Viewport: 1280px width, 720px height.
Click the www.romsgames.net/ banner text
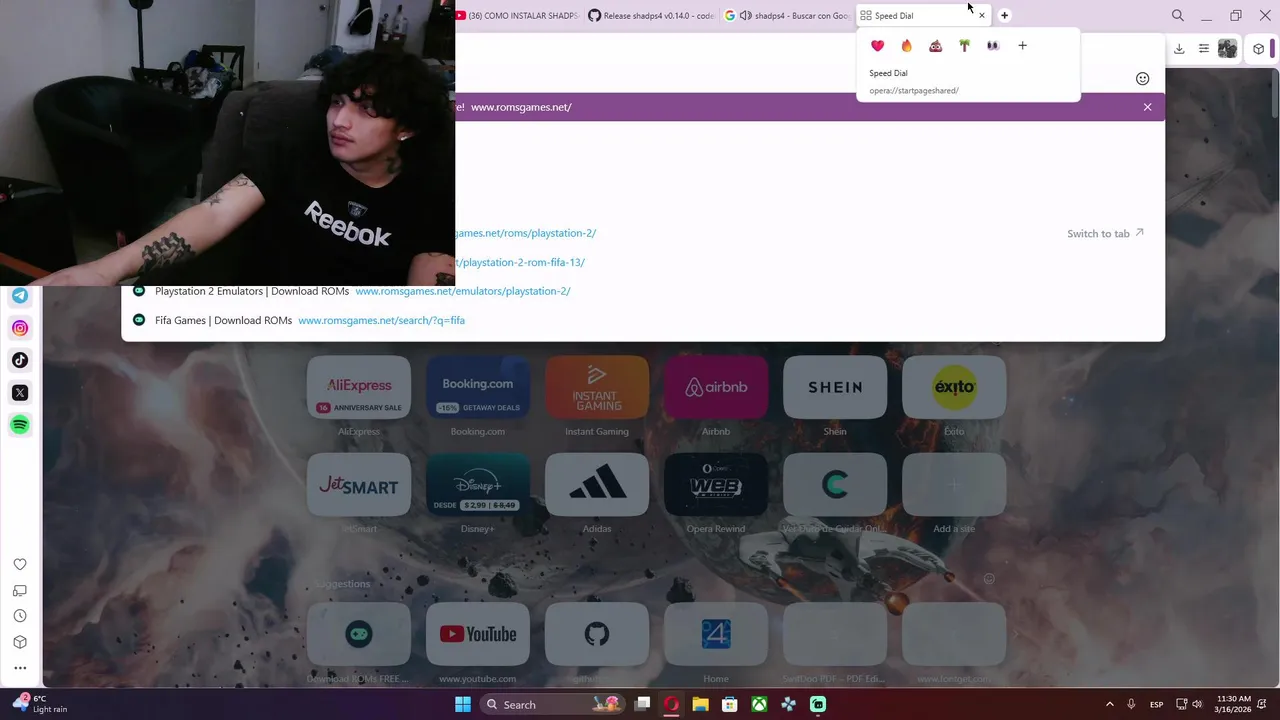click(521, 107)
